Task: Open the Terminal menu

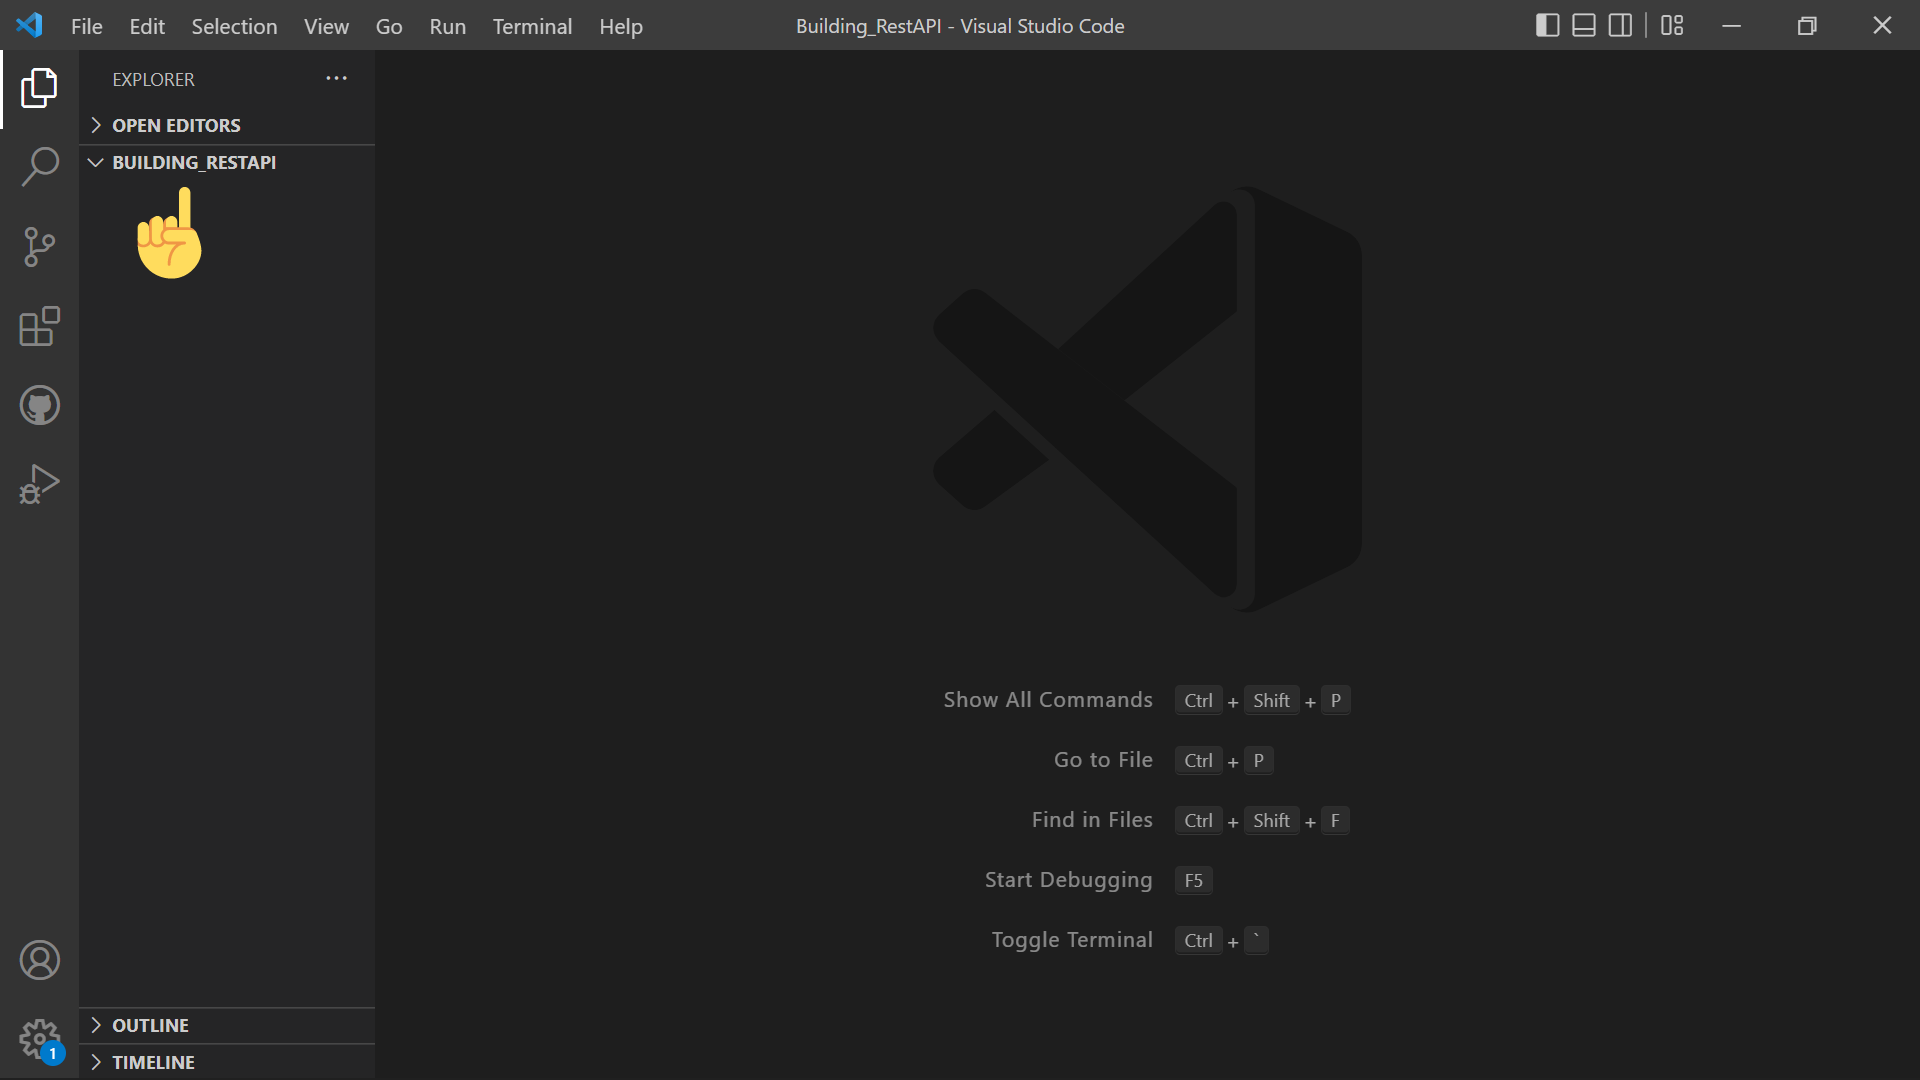Action: [532, 26]
